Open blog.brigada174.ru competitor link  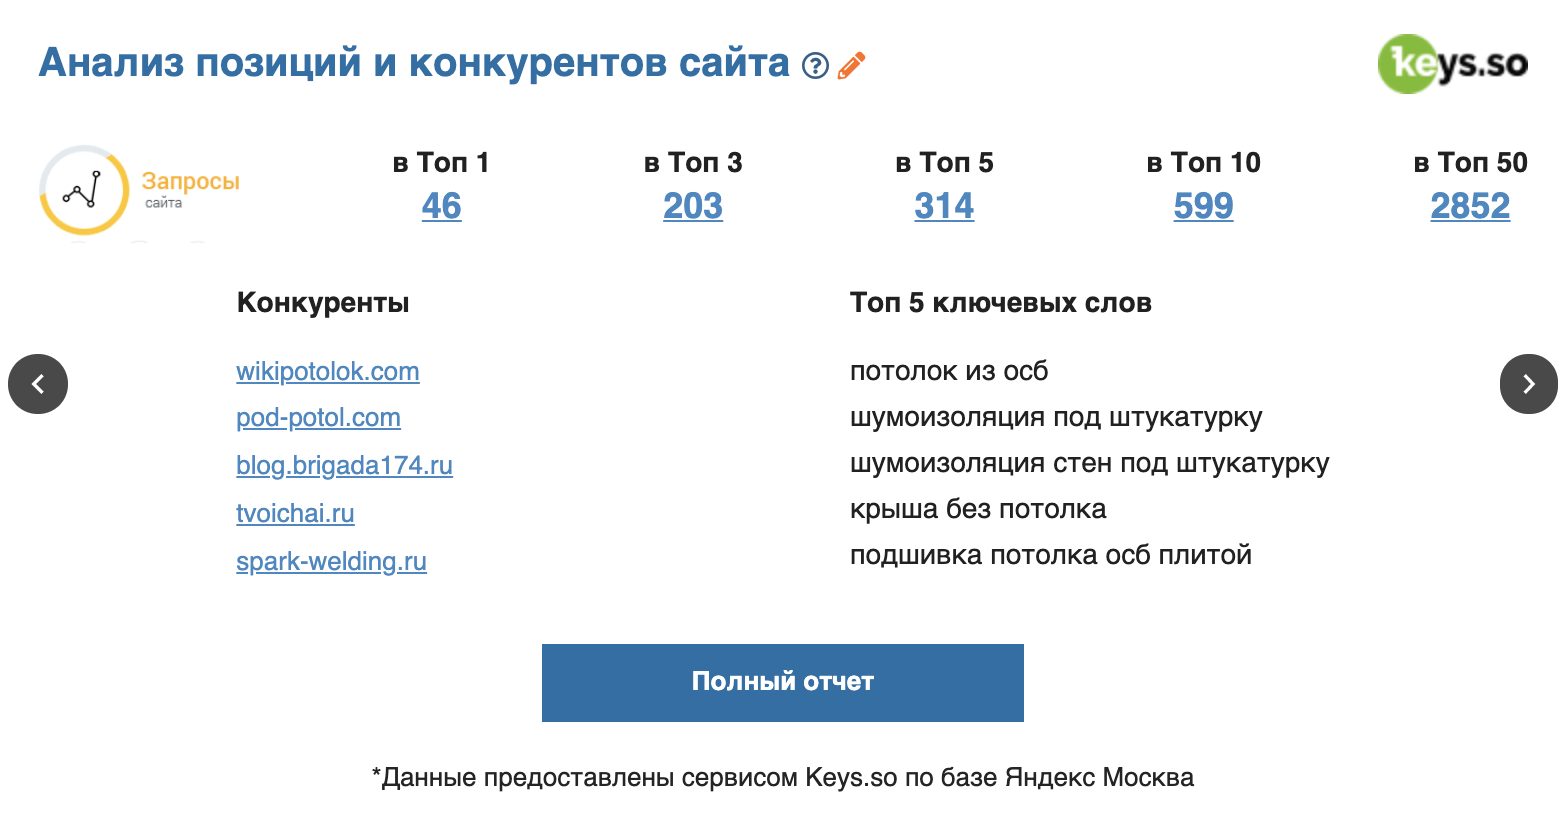point(344,465)
